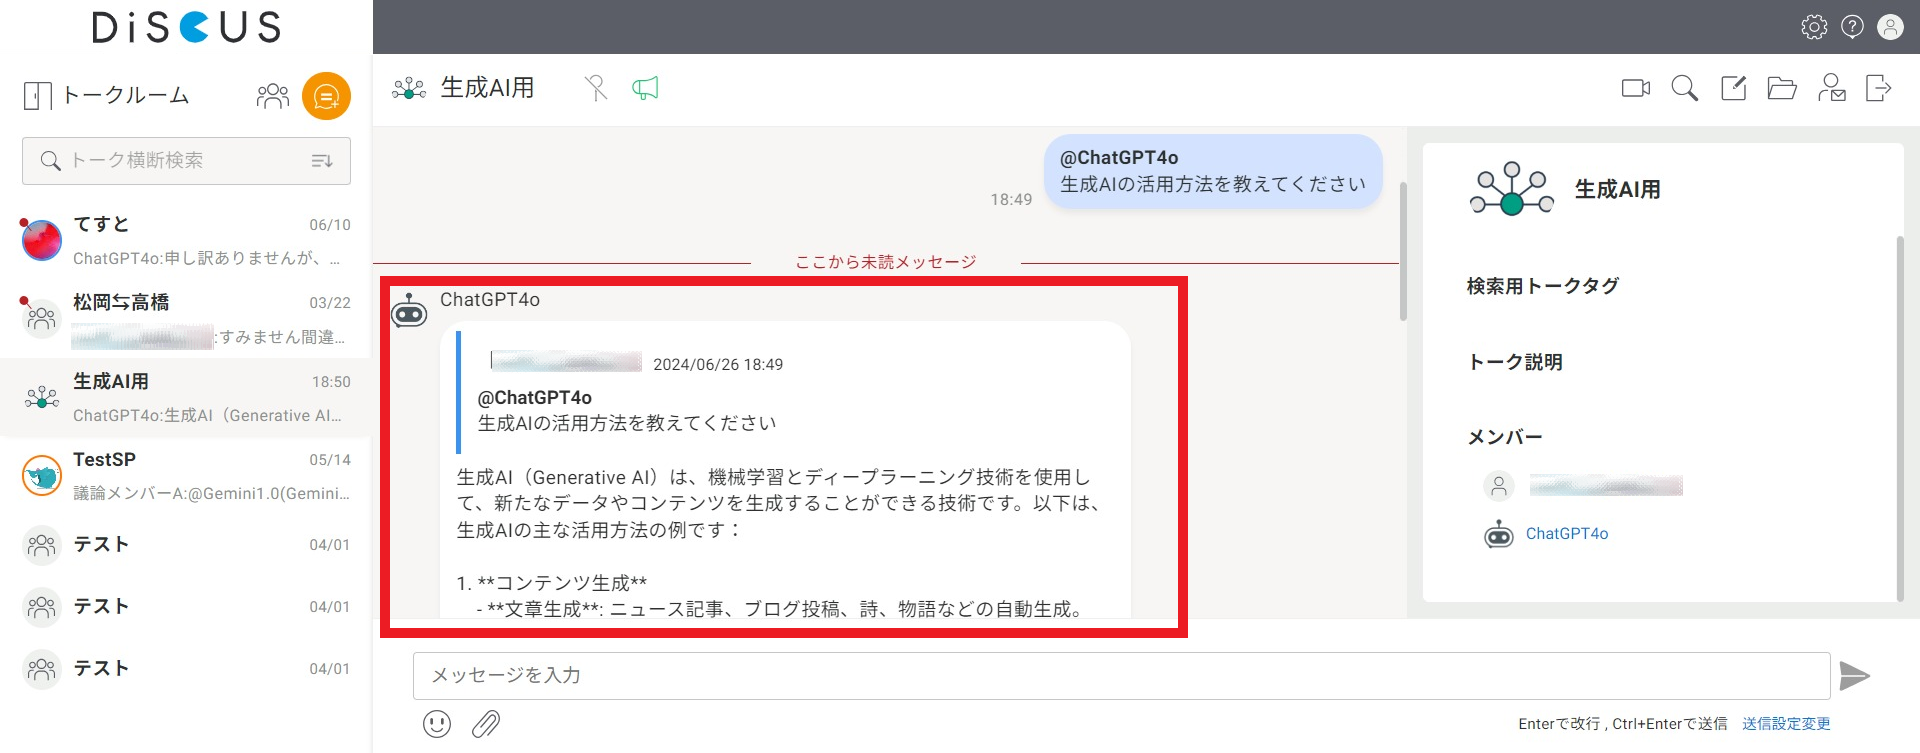Open emoji picker smiley icon
The width and height of the screenshot is (1920, 753).
tap(437, 724)
